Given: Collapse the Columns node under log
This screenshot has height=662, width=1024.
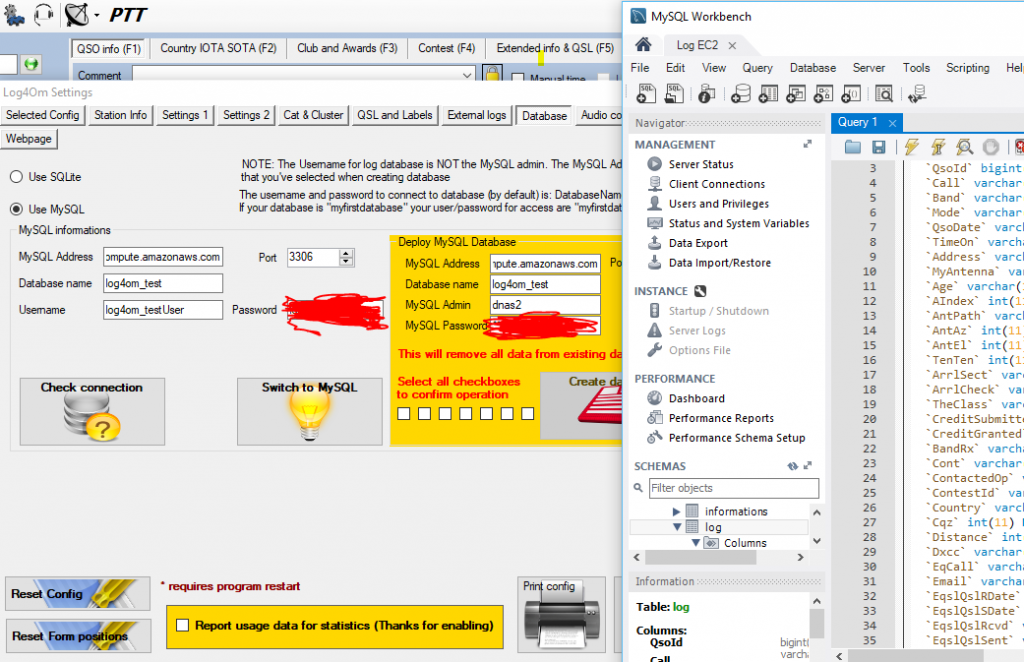Looking at the screenshot, I should coord(696,543).
